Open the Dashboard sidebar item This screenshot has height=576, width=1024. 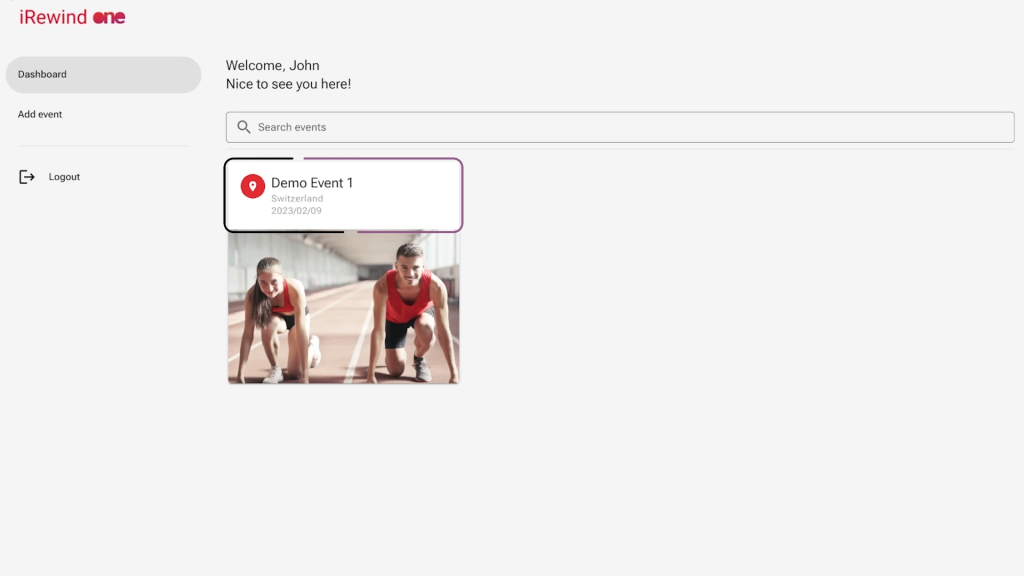(103, 75)
